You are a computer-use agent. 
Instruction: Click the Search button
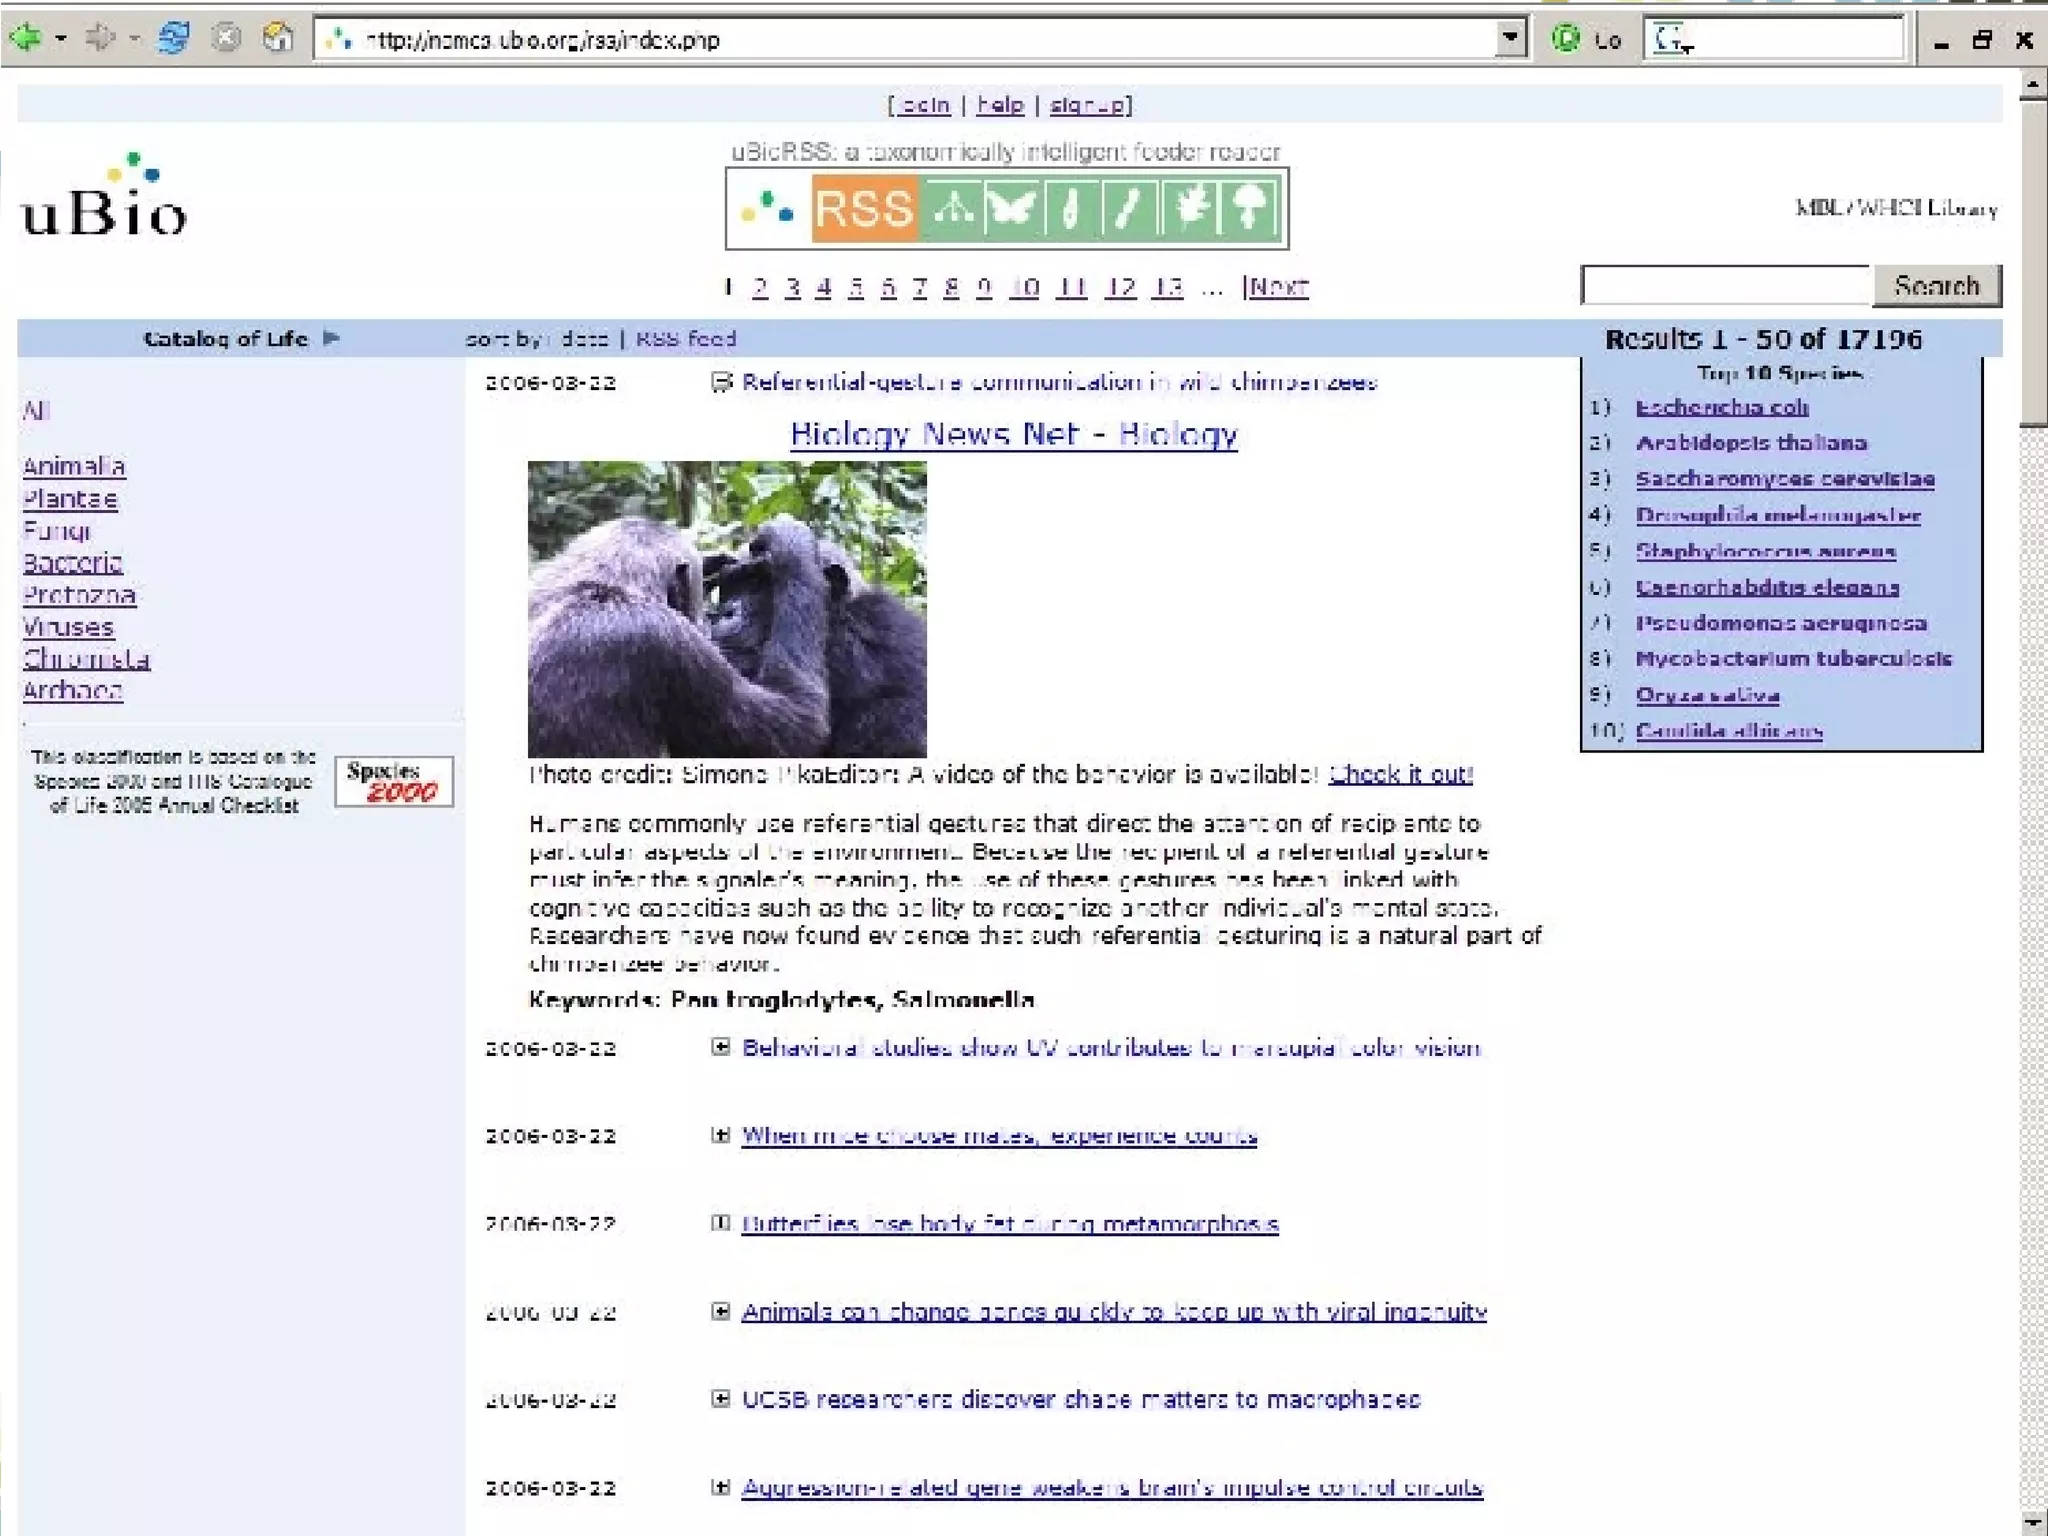click(1936, 286)
